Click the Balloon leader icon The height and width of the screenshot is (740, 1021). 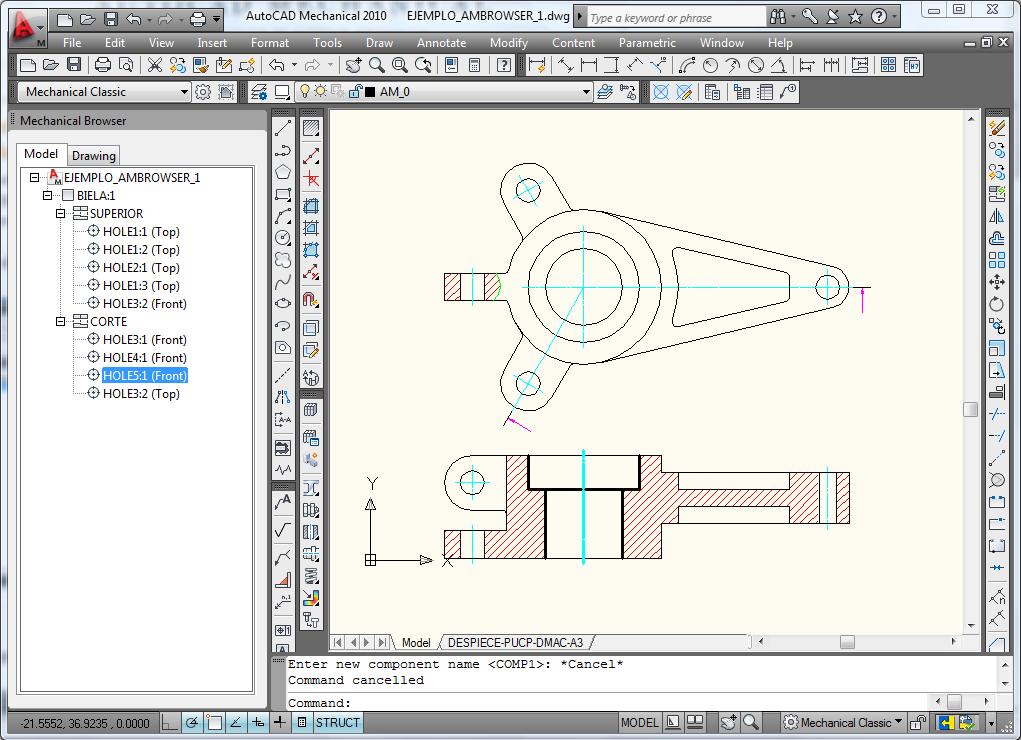(789, 92)
